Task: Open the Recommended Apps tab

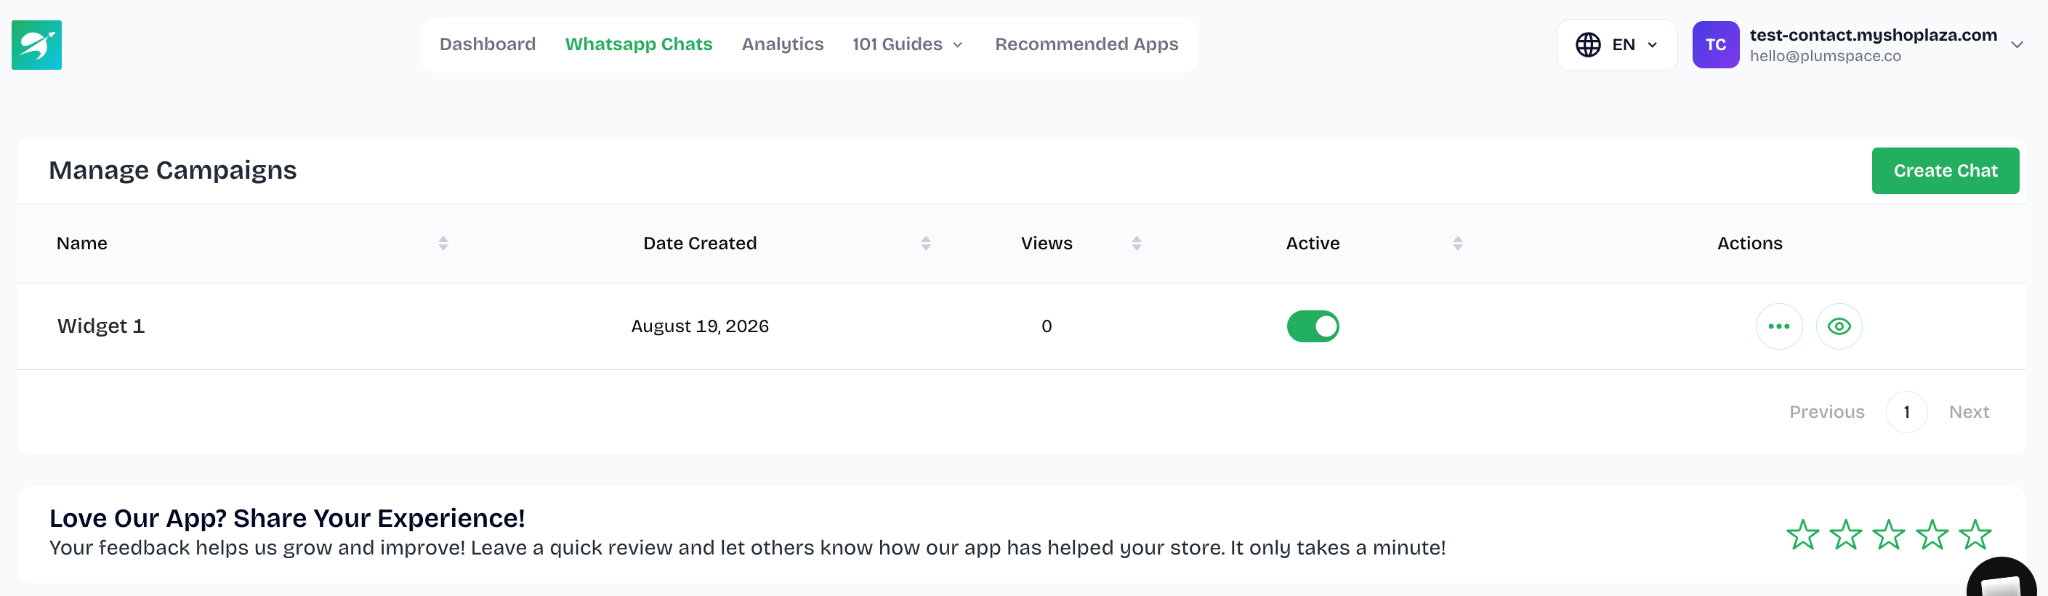Action: tap(1087, 44)
